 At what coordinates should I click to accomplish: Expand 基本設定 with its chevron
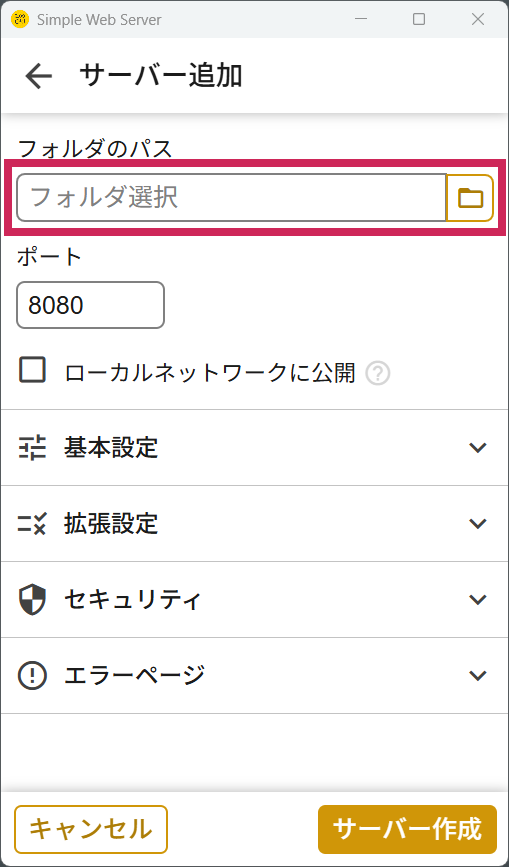click(x=477, y=447)
